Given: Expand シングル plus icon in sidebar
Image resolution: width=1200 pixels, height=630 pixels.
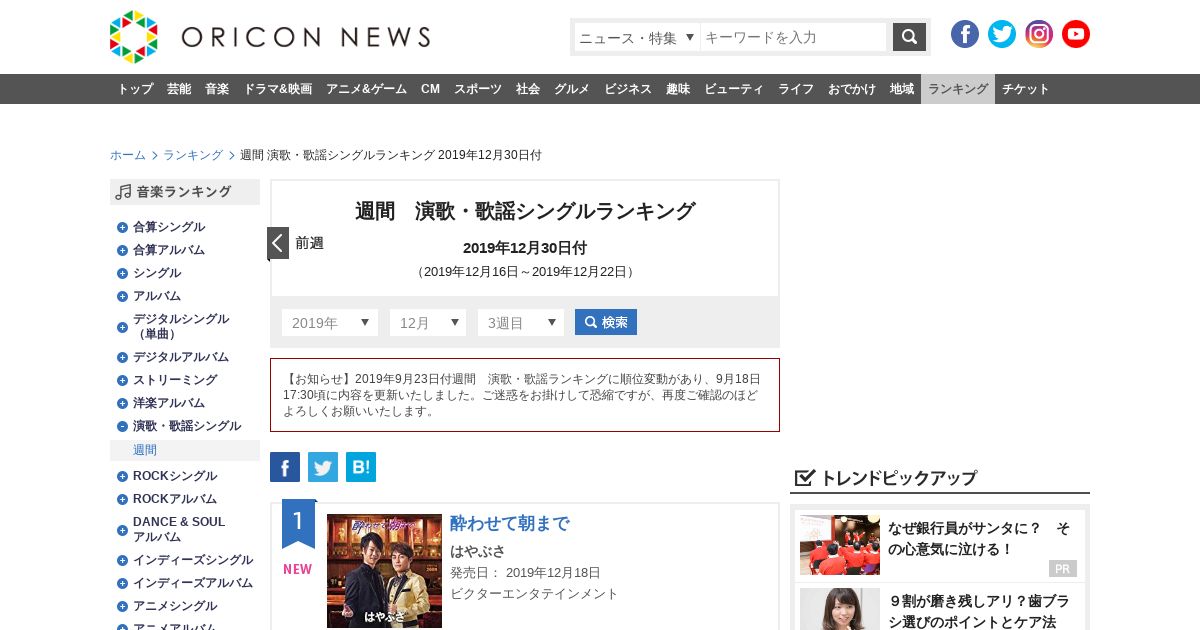Looking at the screenshot, I should point(122,273).
